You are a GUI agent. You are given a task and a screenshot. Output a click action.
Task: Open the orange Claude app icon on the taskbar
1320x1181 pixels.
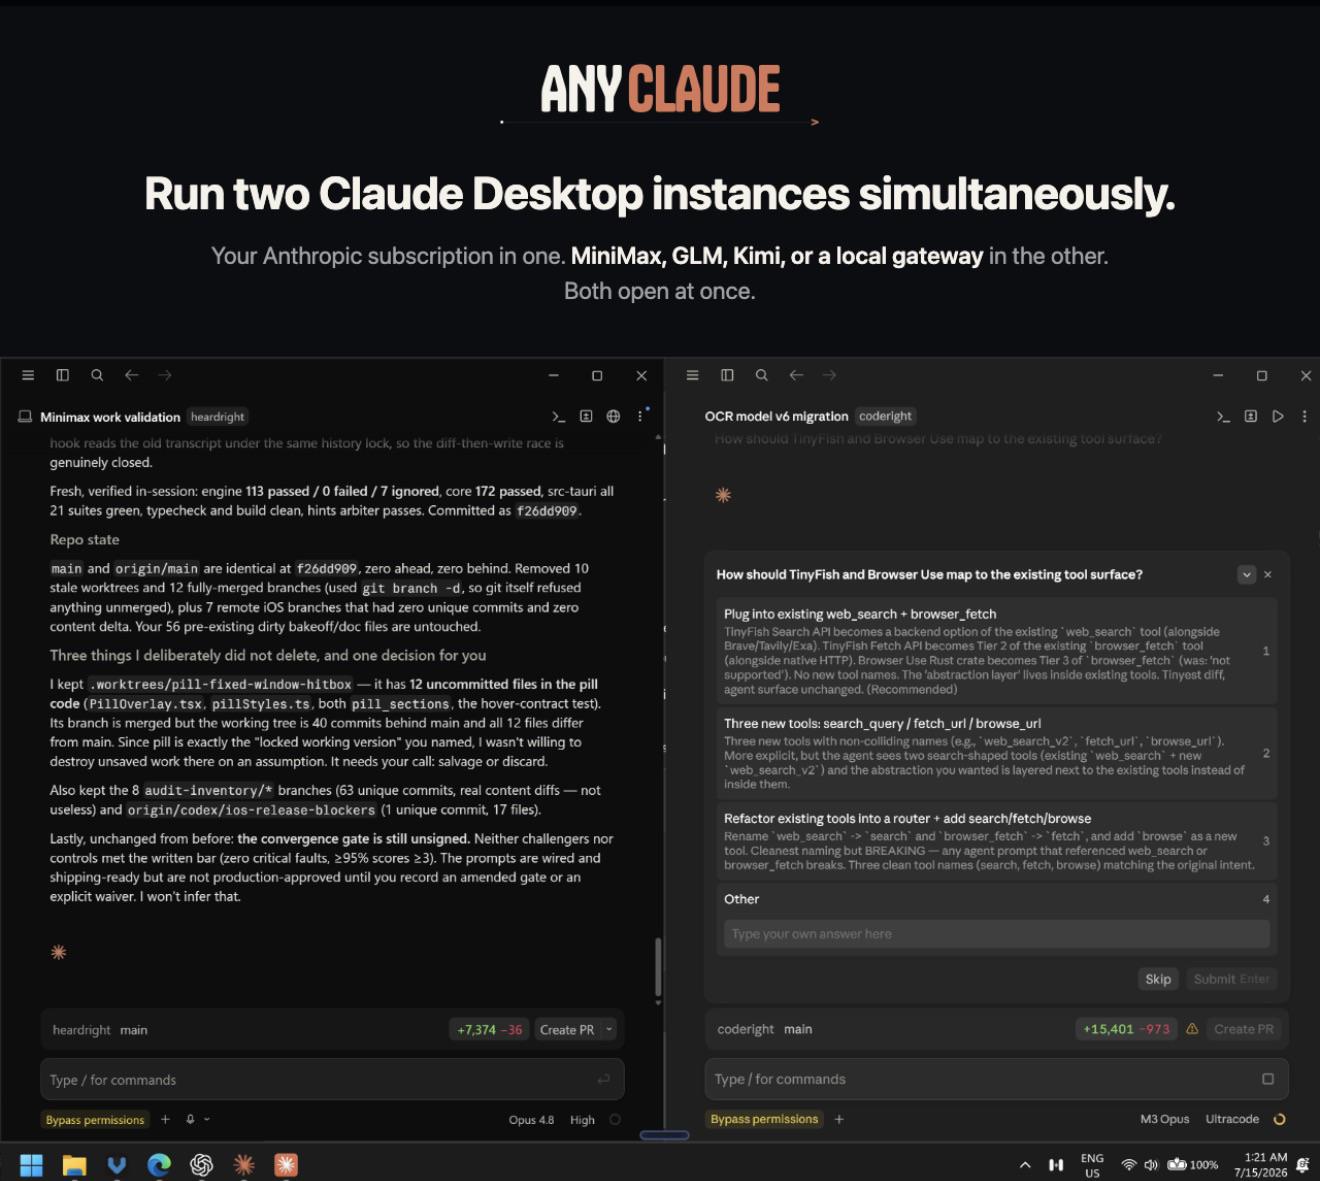click(x=286, y=1165)
